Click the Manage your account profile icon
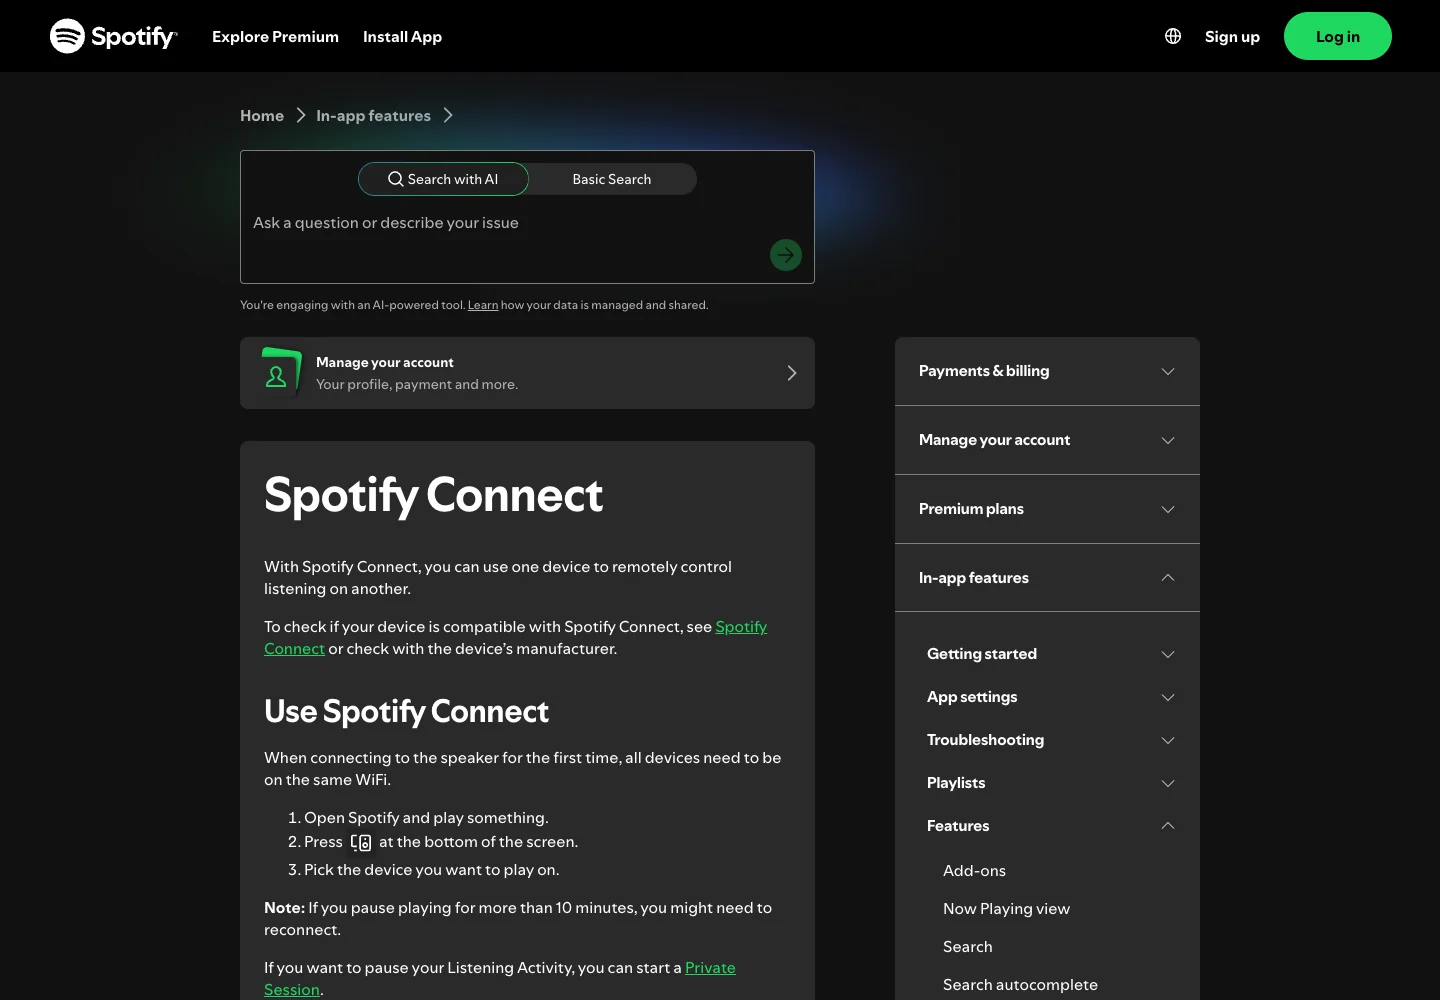 tap(279, 373)
